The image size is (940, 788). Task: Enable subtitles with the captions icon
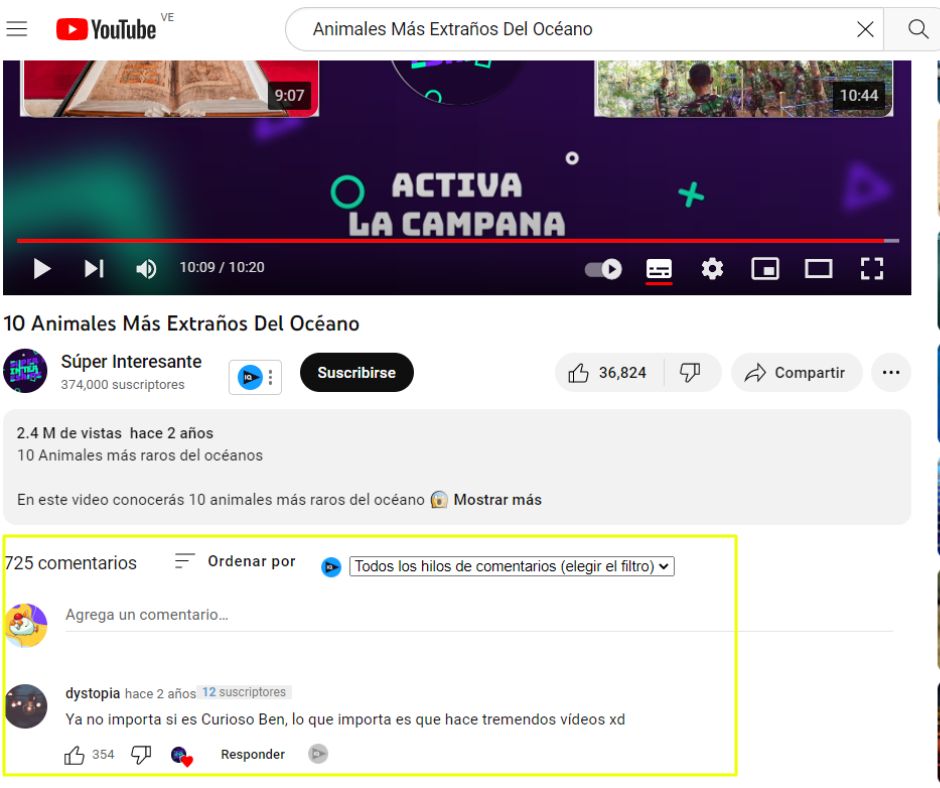point(658,268)
